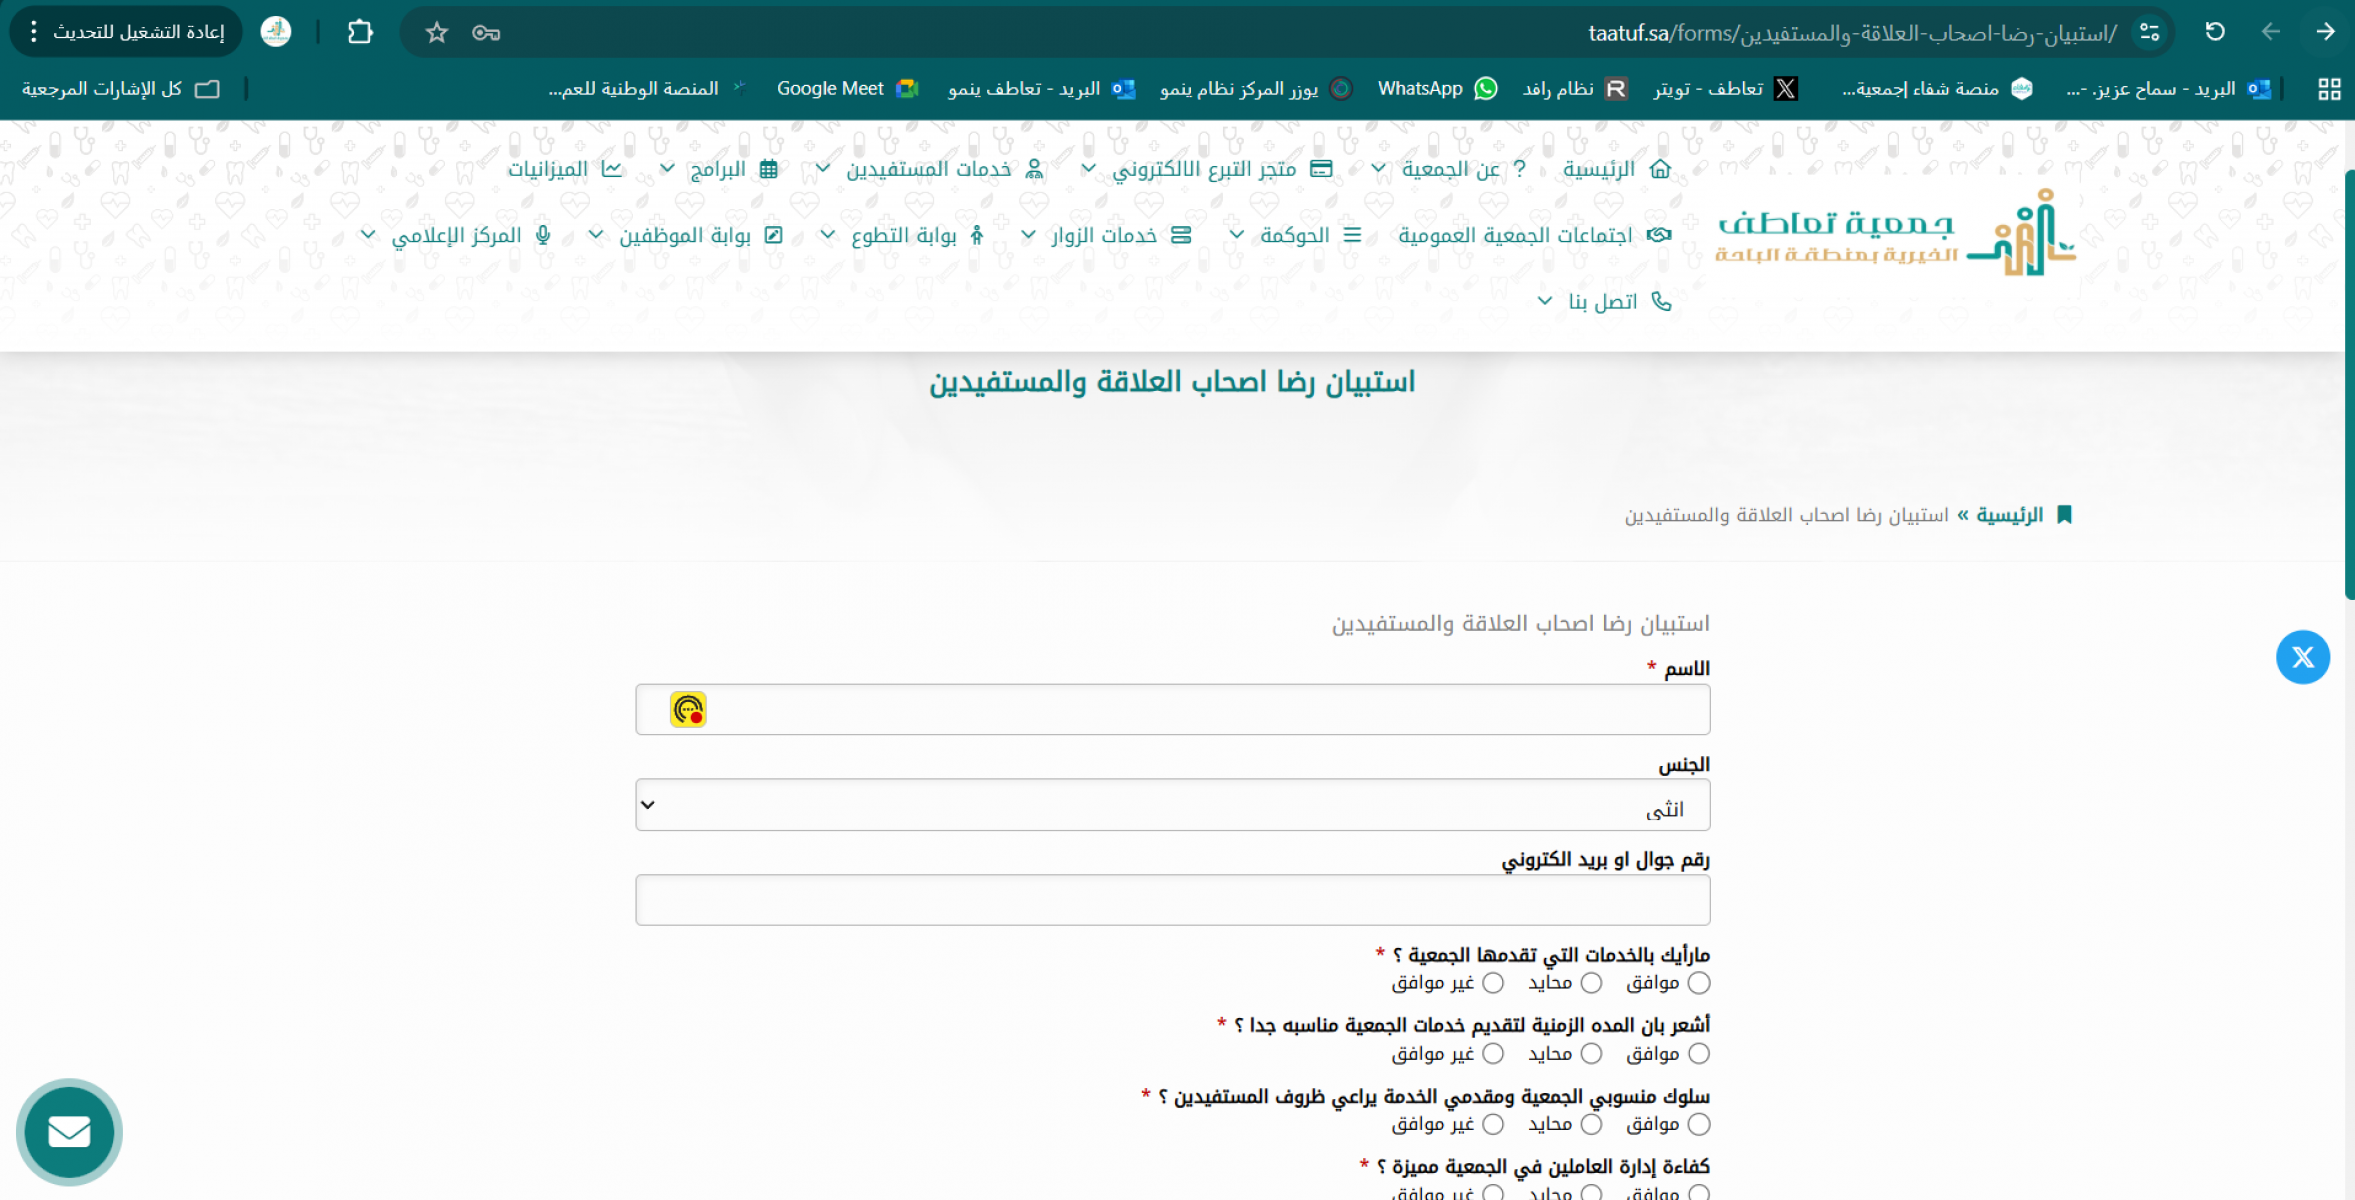The image size is (2355, 1200).
Task: Click the password key icon in address bar
Action: pos(486,33)
